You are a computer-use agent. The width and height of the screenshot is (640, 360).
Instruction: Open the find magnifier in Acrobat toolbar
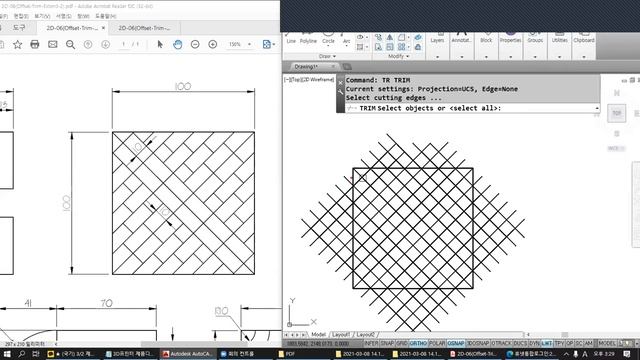point(70,44)
